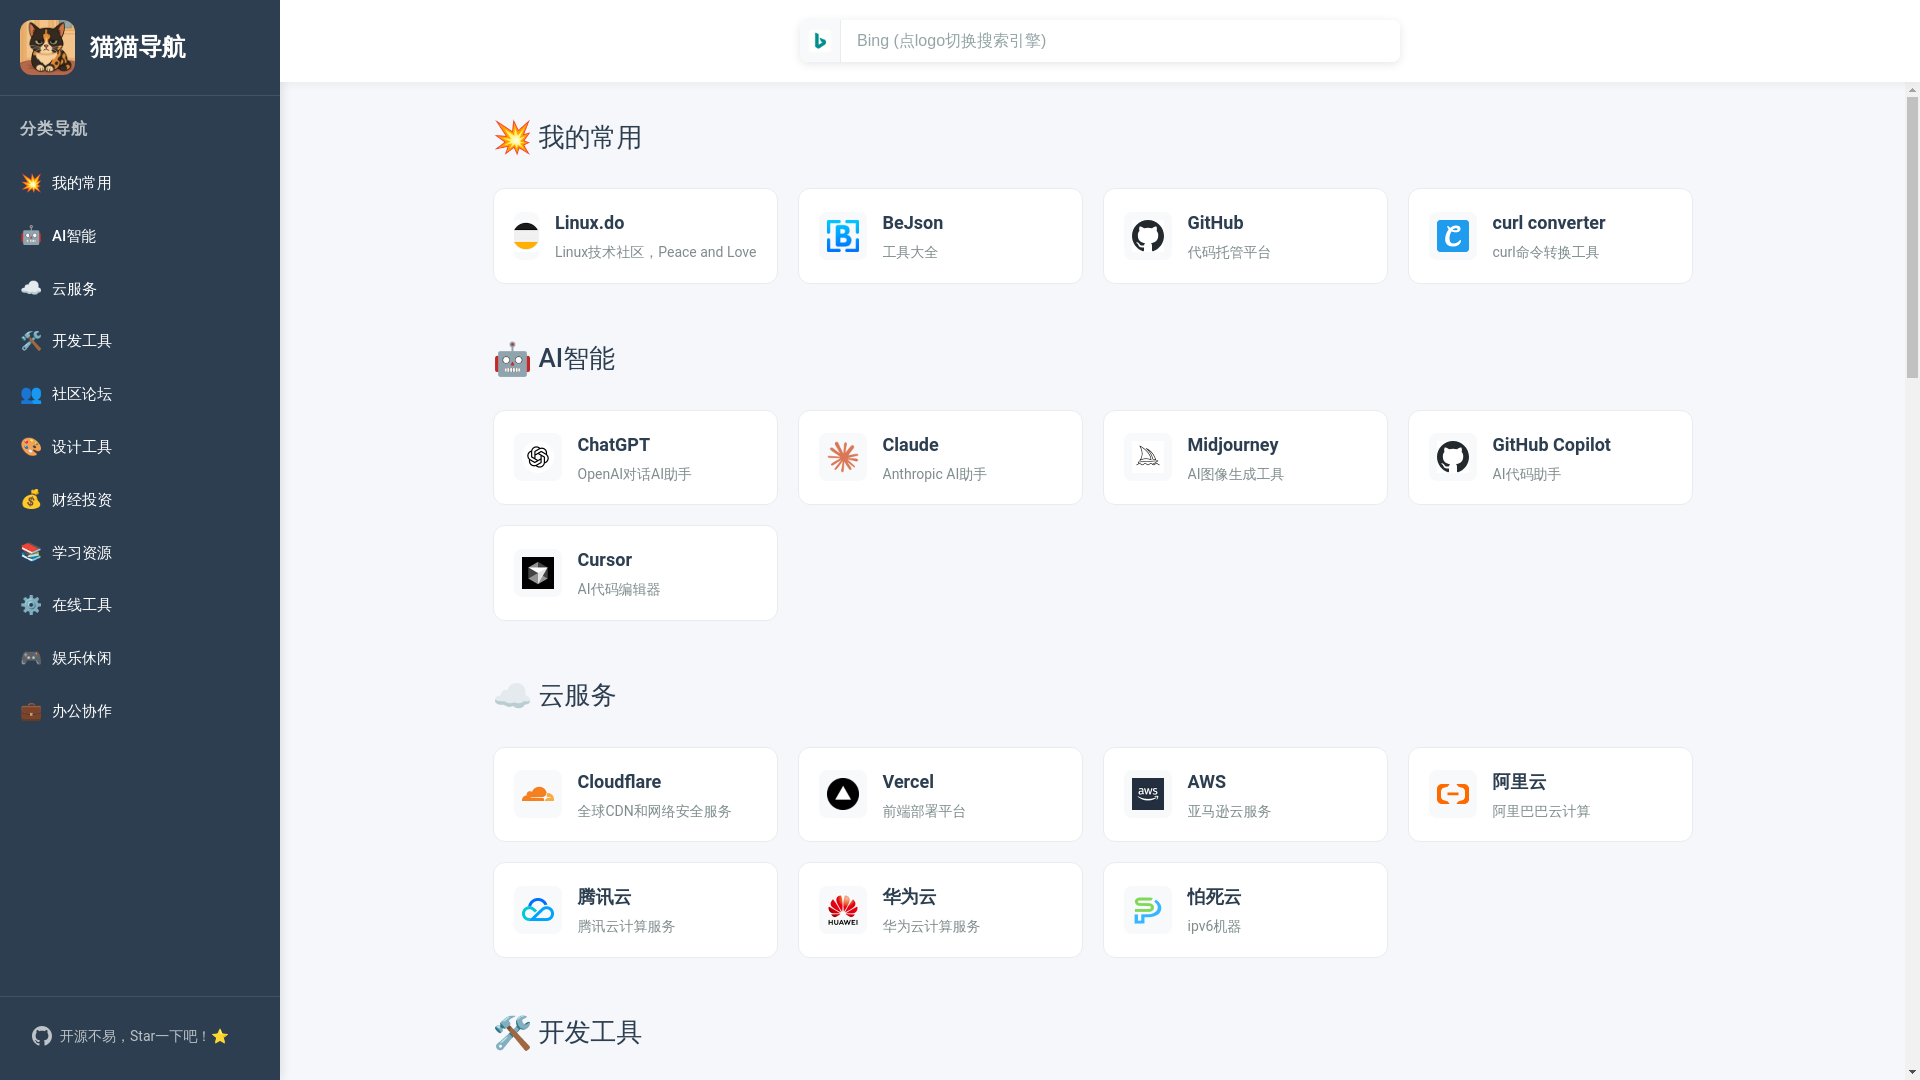
Task: Open the Midjourney card title
Action: point(1232,445)
